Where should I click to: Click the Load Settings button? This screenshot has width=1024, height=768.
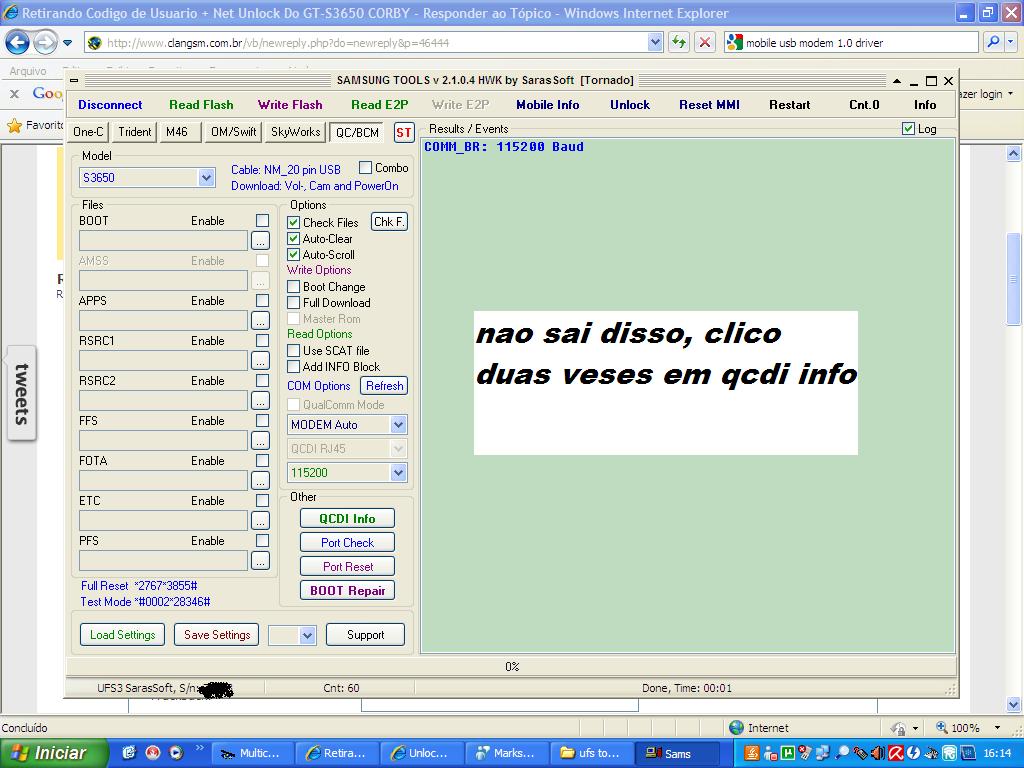123,635
